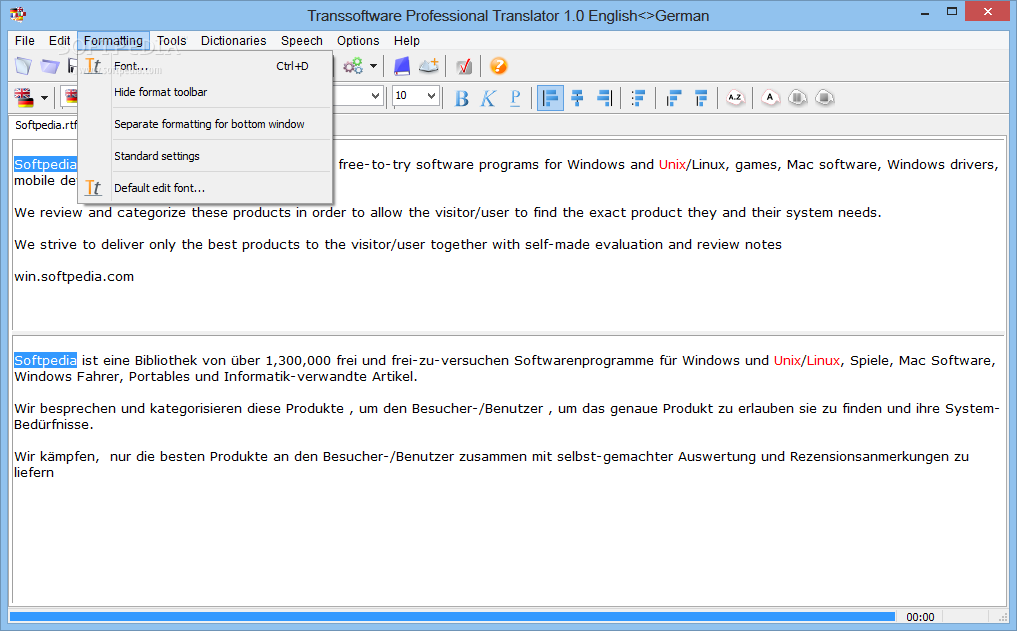
Task: Click the add-to-dictionary open book icon
Action: pyautogui.click(x=429, y=66)
